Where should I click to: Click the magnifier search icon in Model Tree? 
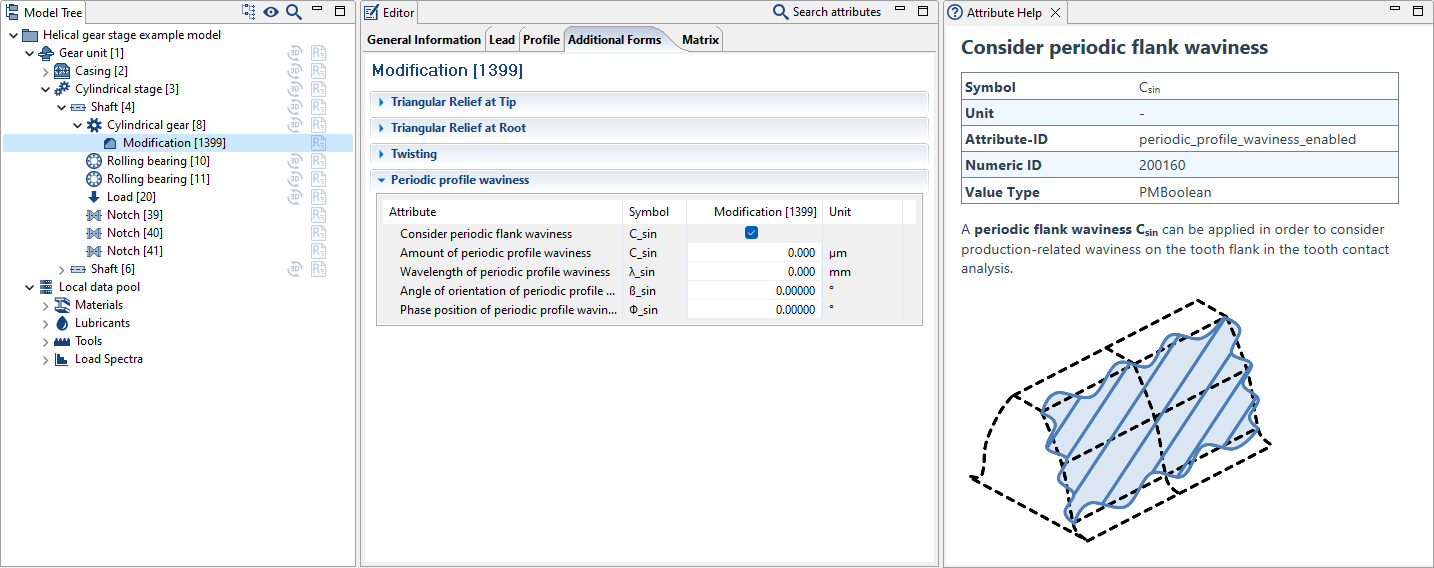(x=293, y=12)
